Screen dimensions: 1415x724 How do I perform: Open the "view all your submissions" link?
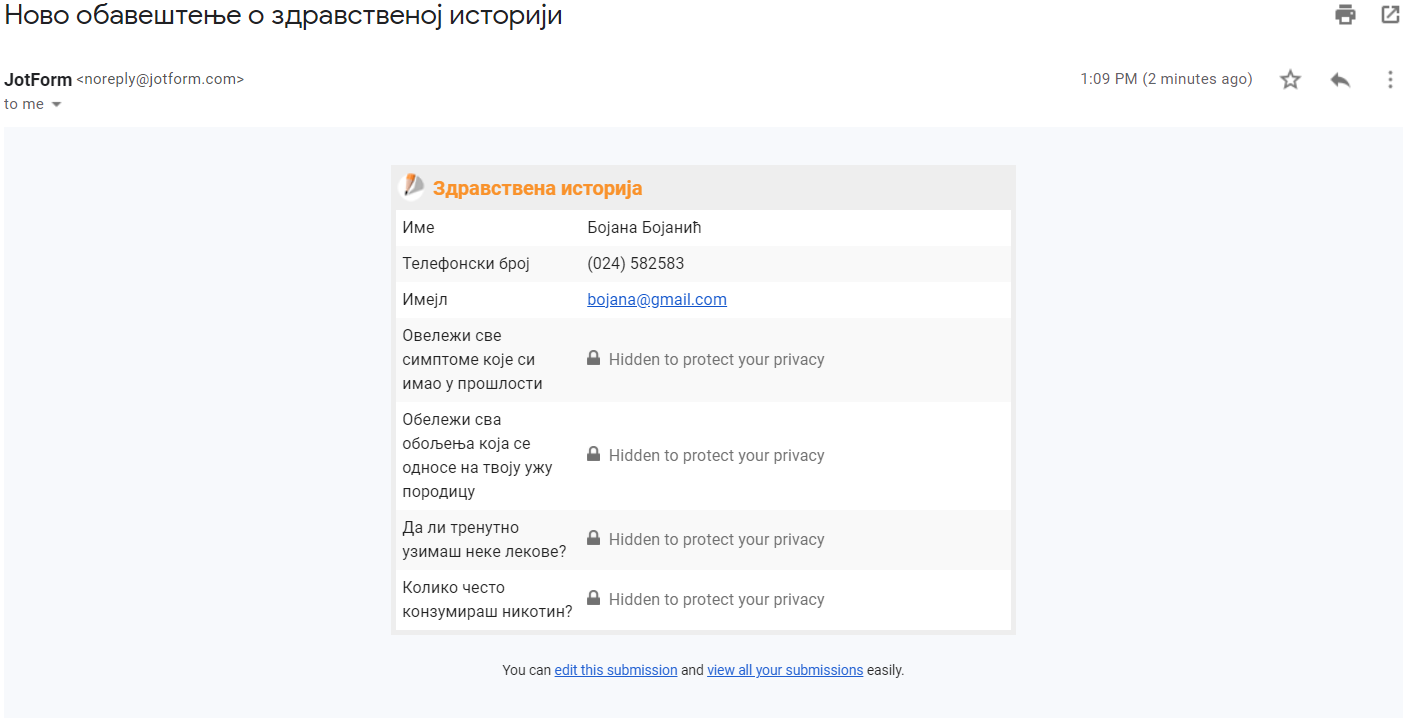784,670
